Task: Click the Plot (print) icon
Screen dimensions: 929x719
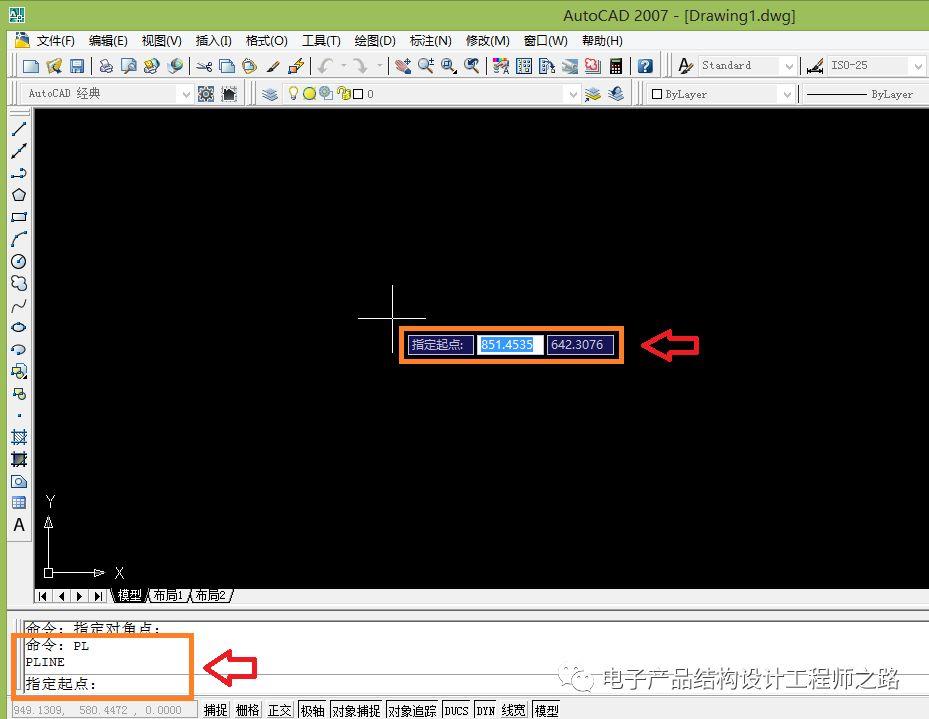Action: click(x=106, y=66)
